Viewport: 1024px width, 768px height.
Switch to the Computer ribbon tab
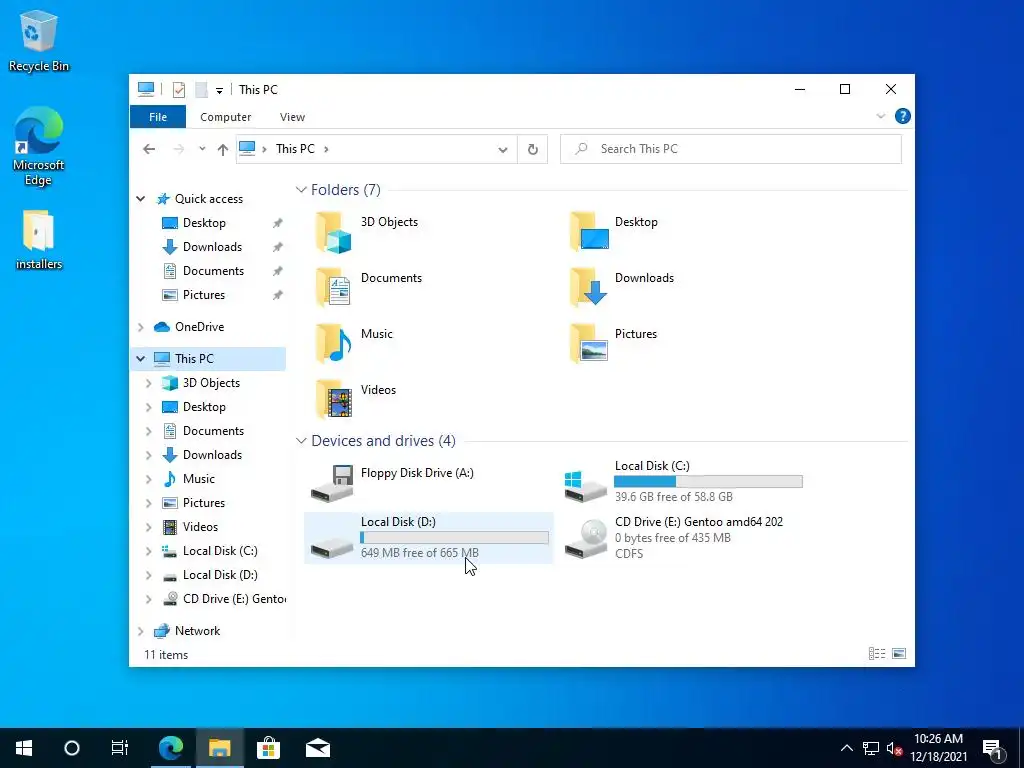[225, 117]
